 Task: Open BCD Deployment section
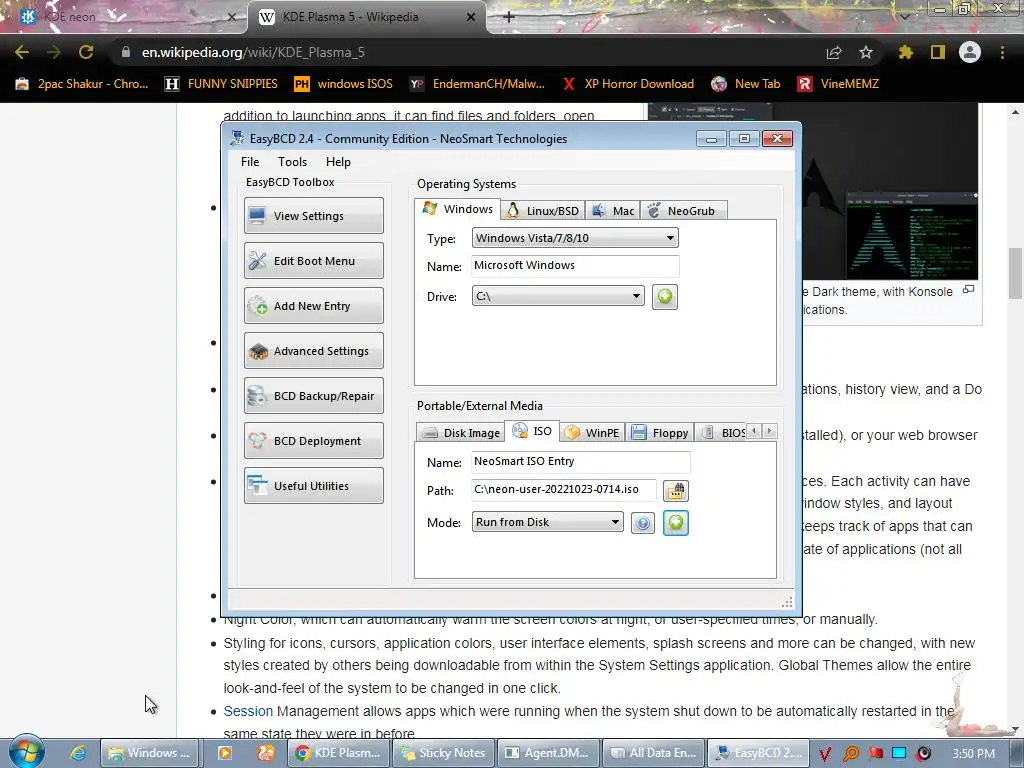[313, 441]
